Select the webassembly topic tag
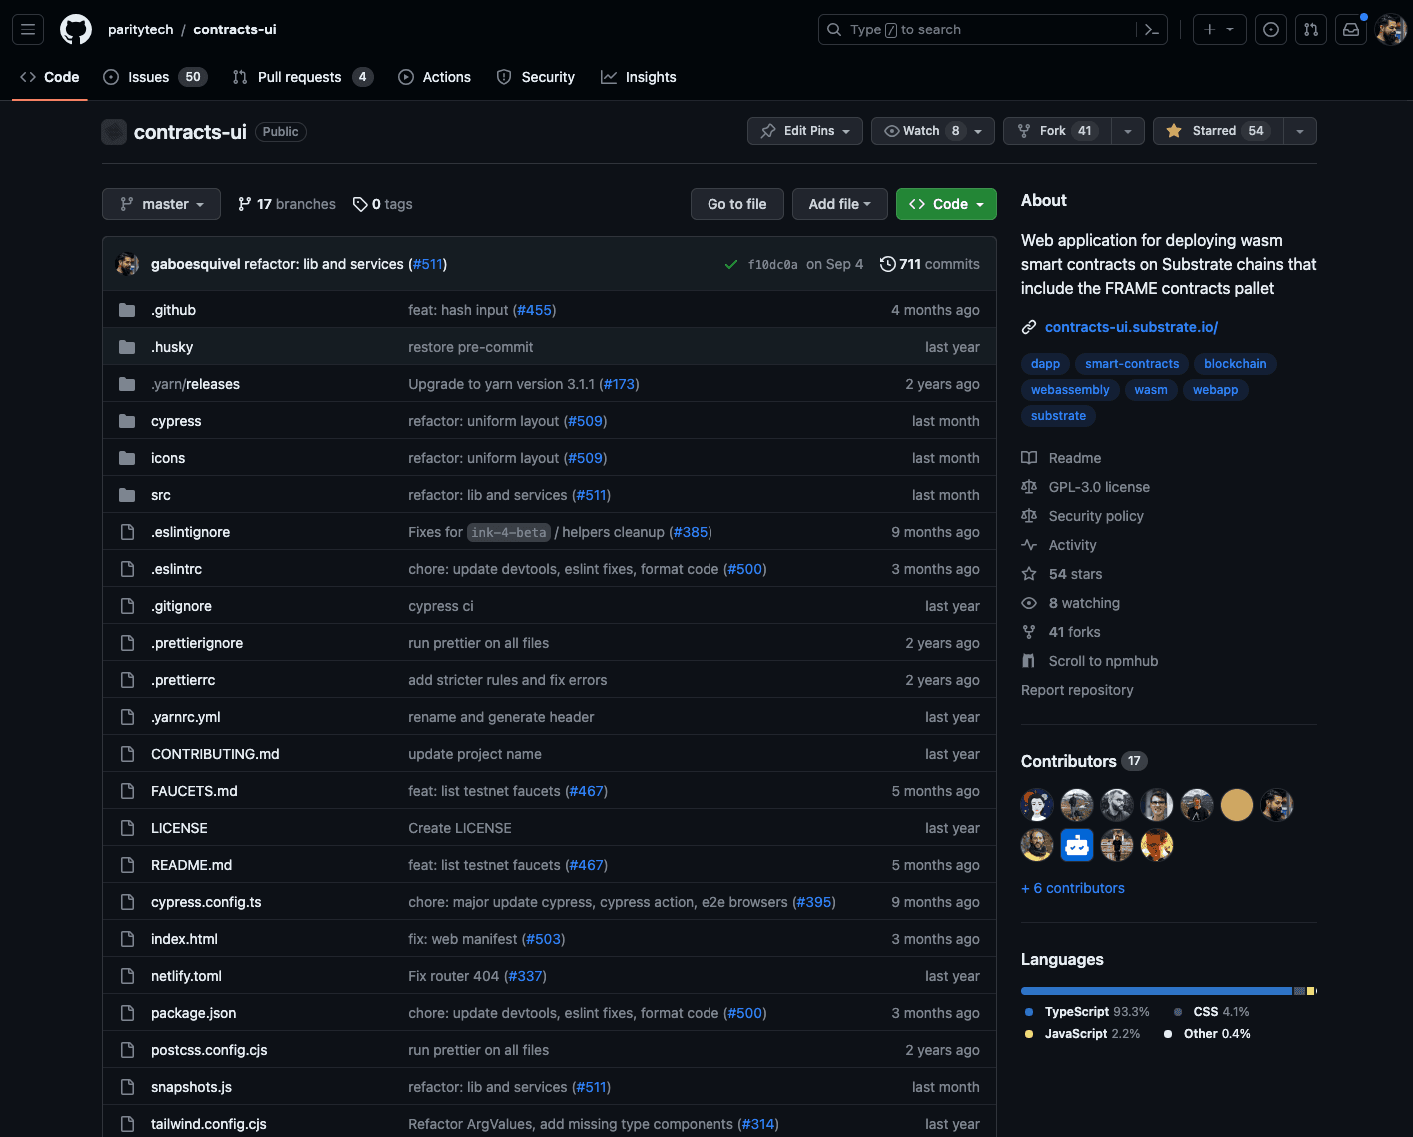Screen dimensions: 1413x1137 [x=1070, y=390]
